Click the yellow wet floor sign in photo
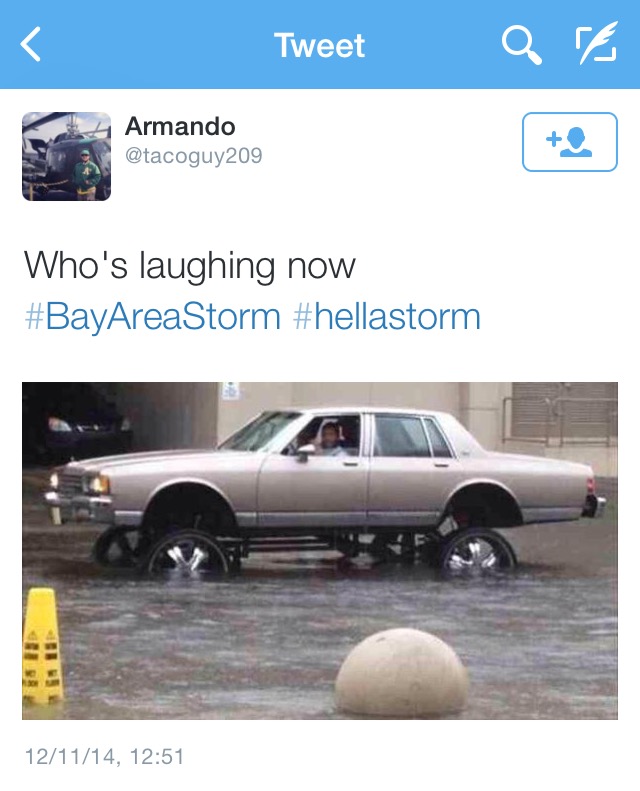The width and height of the screenshot is (640, 791). tap(42, 646)
